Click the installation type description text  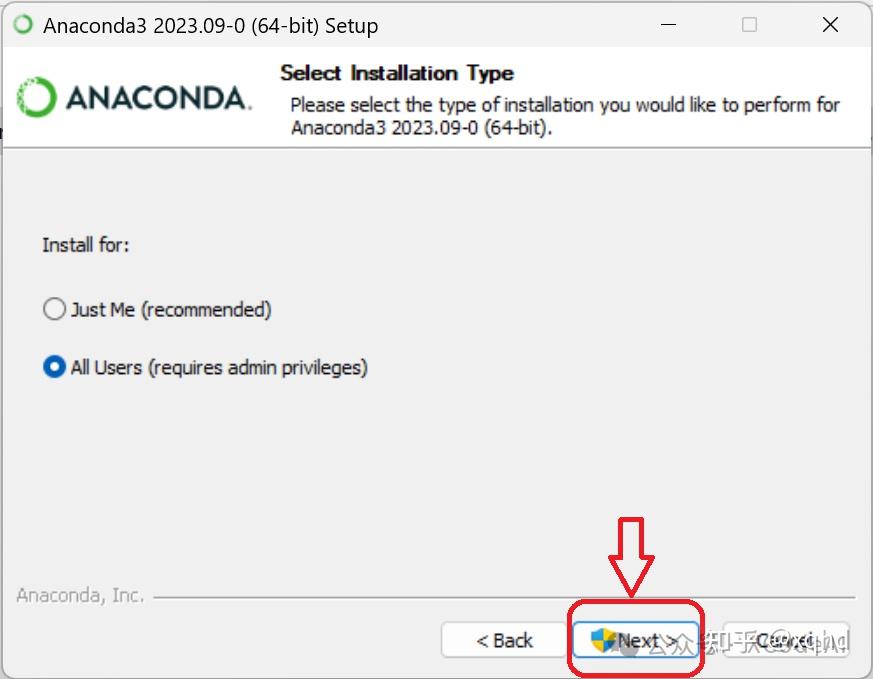[x=565, y=116]
